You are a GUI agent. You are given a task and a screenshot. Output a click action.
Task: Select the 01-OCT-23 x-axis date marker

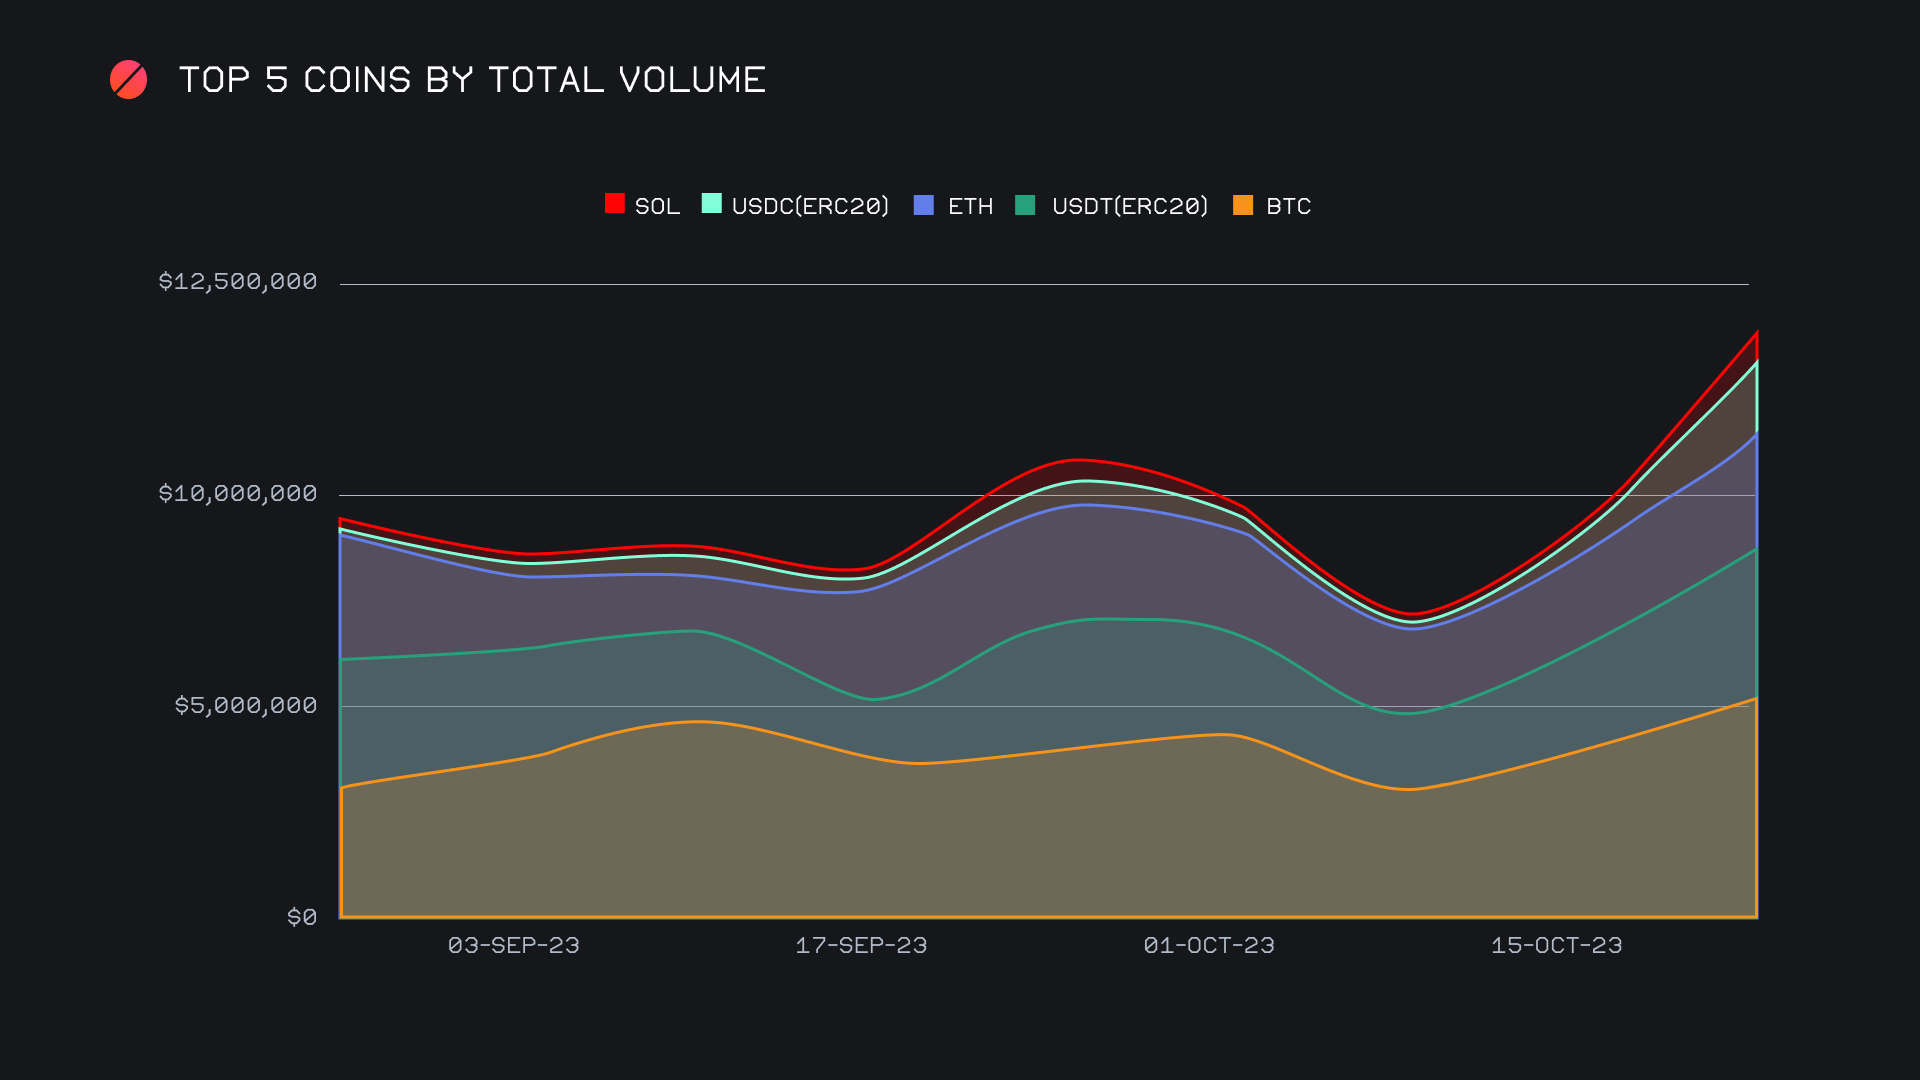tap(1209, 946)
